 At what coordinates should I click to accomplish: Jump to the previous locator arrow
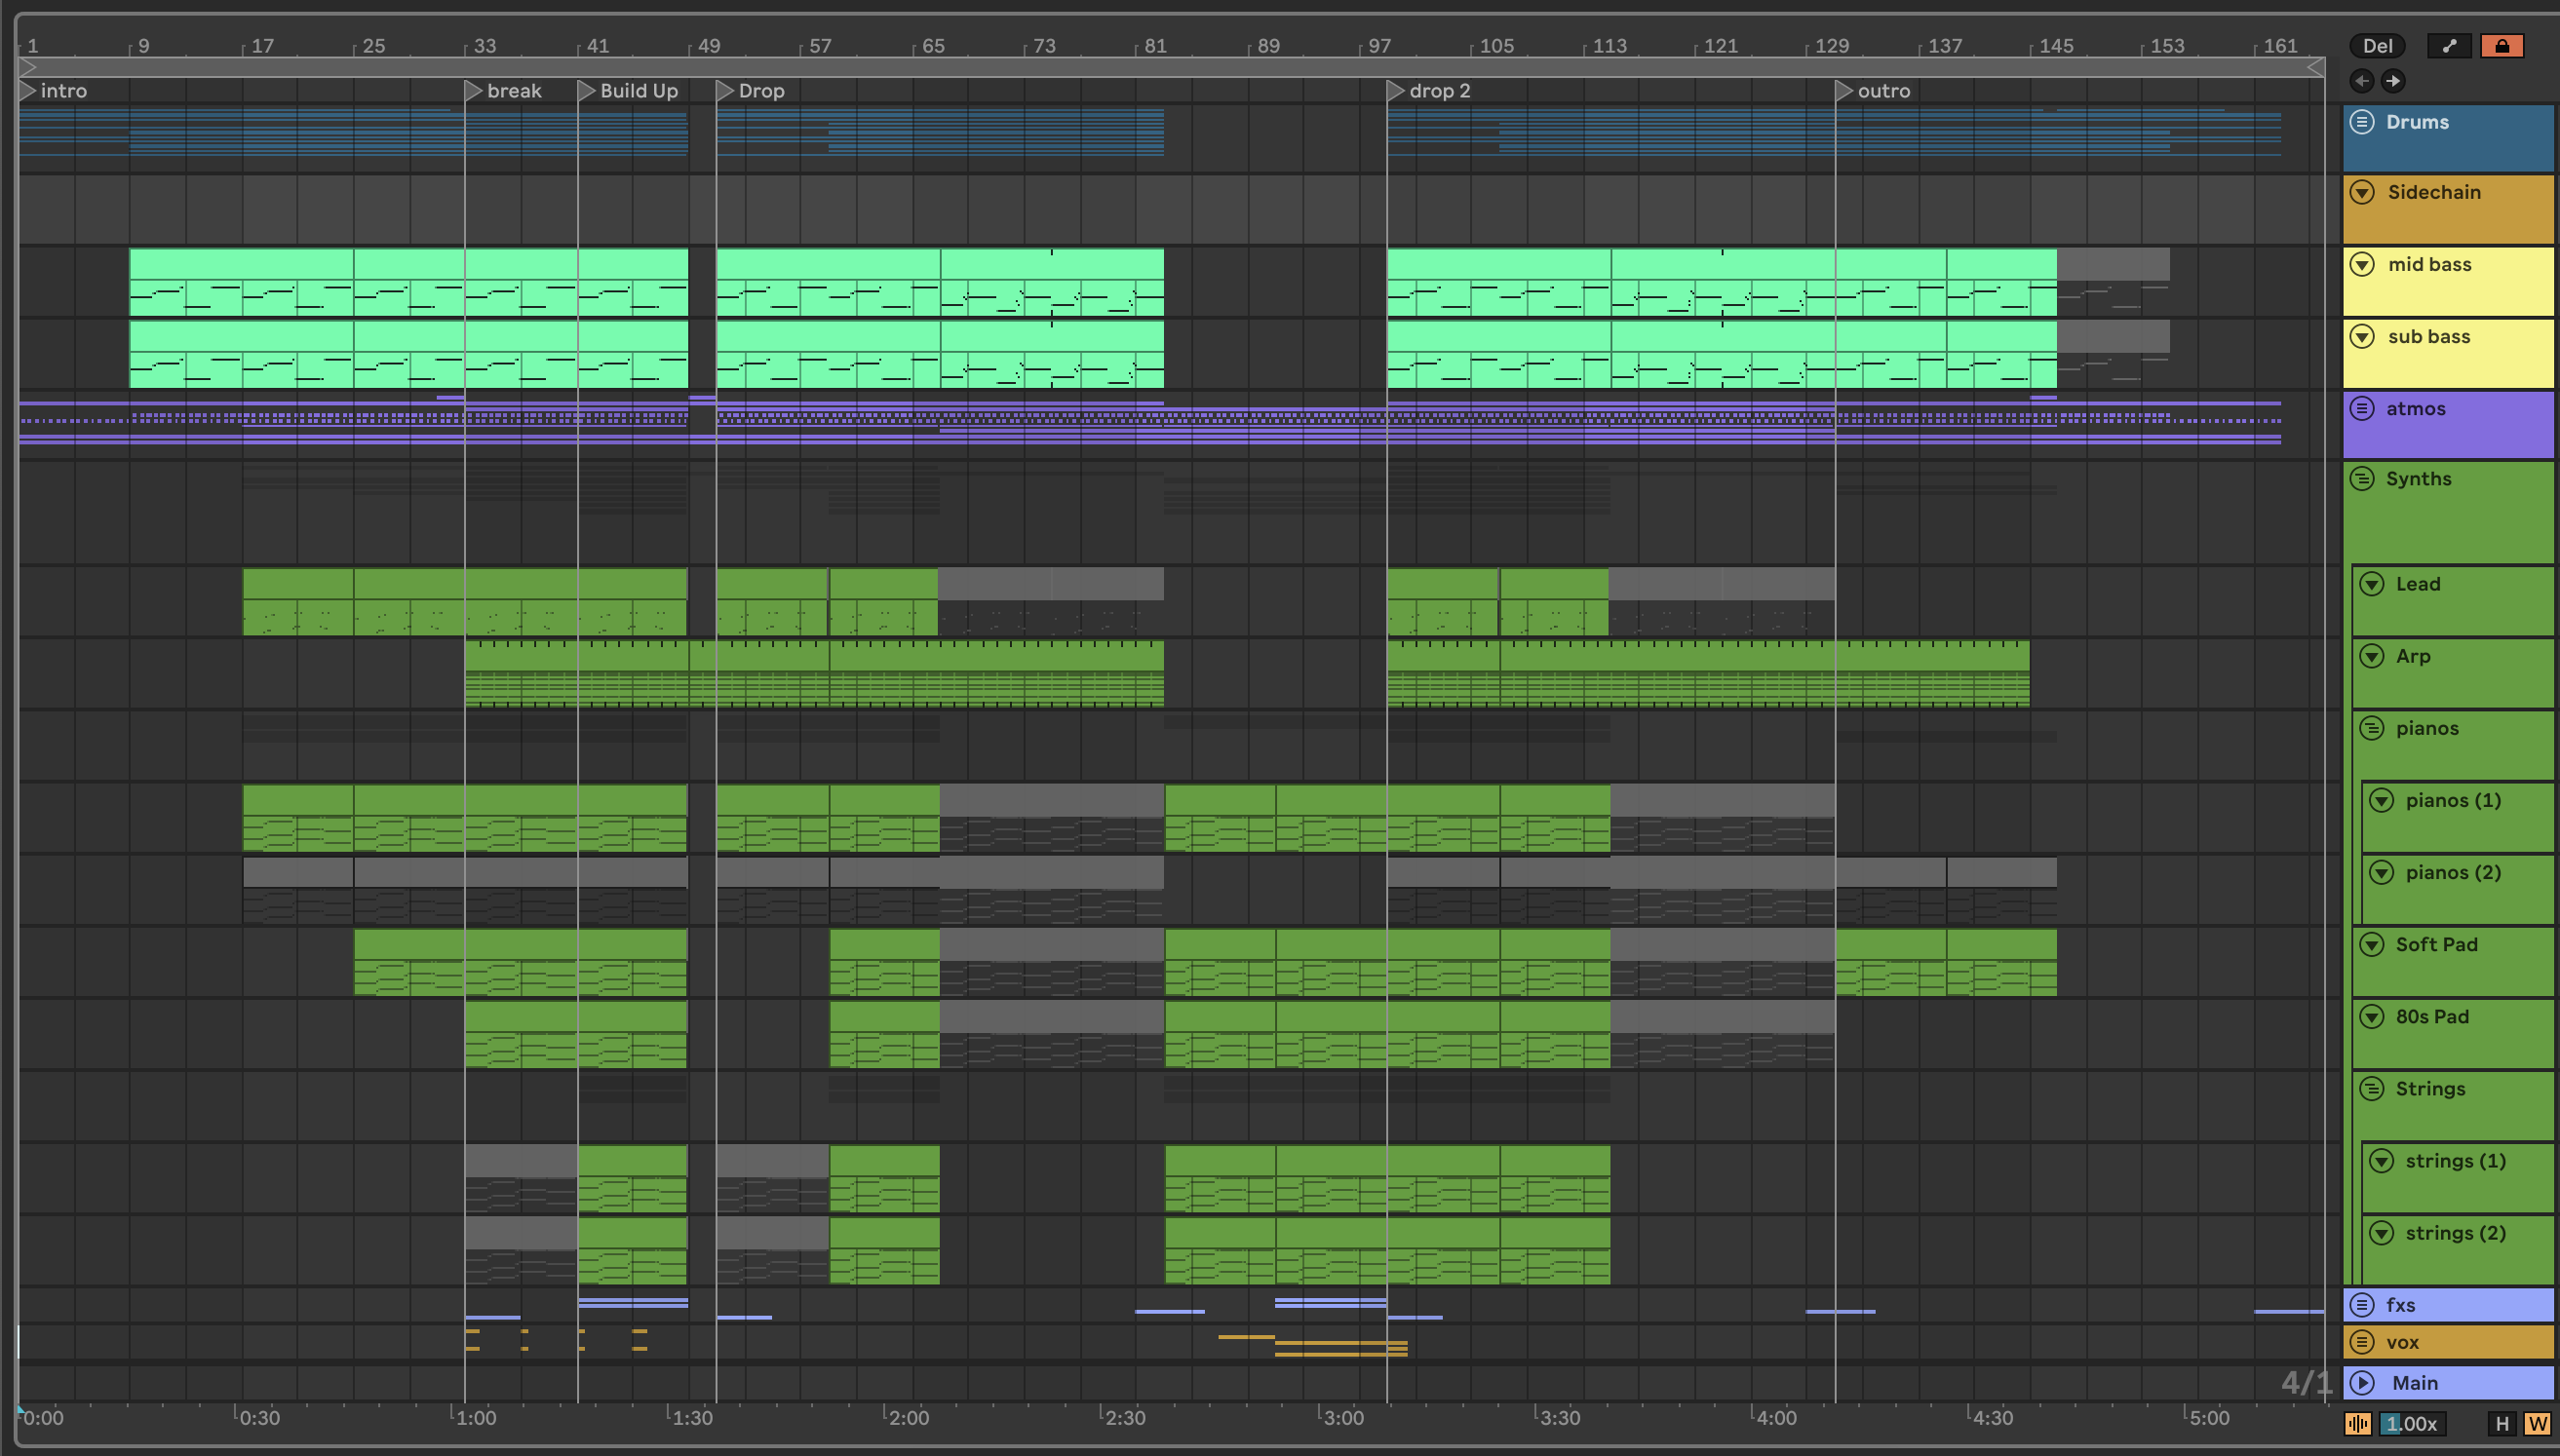2362,81
